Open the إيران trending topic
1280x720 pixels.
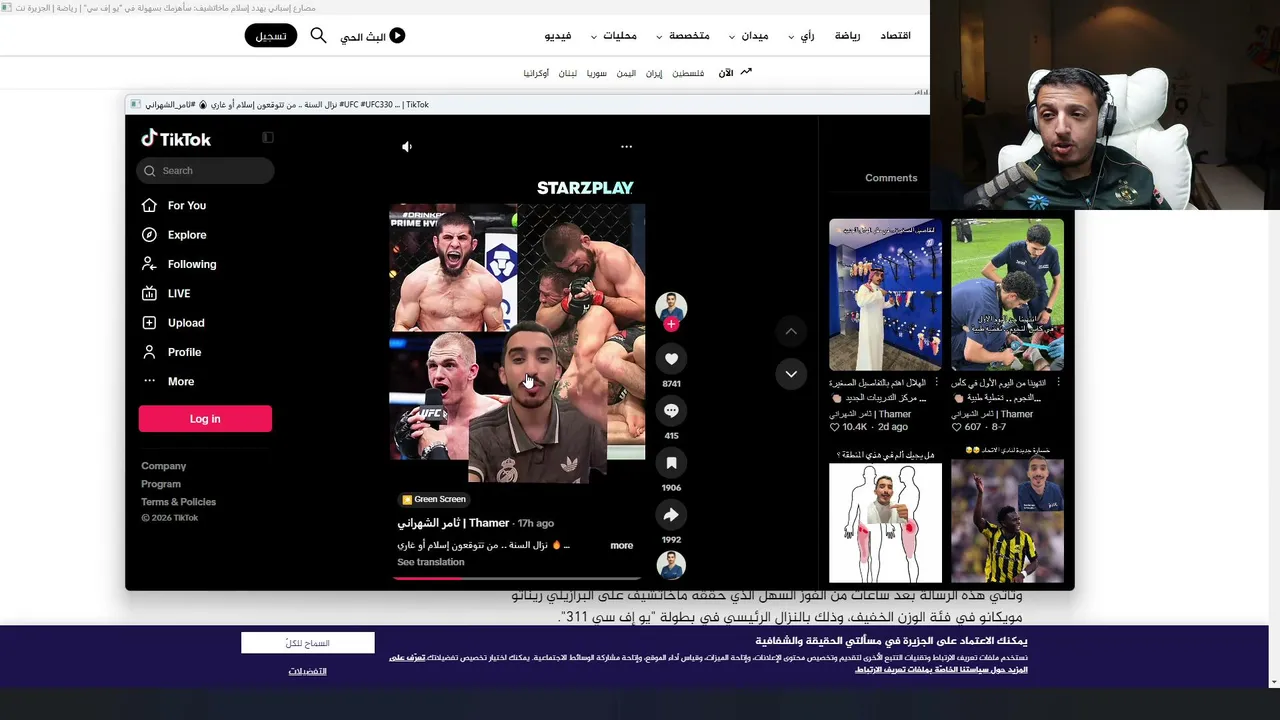[x=654, y=73]
